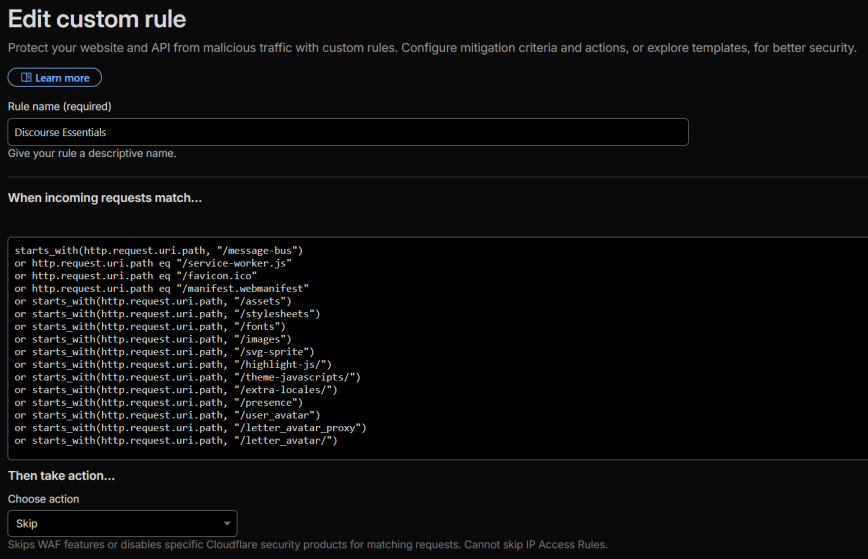Click the "Rule name (required)" label
Image resolution: width=868 pixels, height=559 pixels.
click(x=59, y=106)
